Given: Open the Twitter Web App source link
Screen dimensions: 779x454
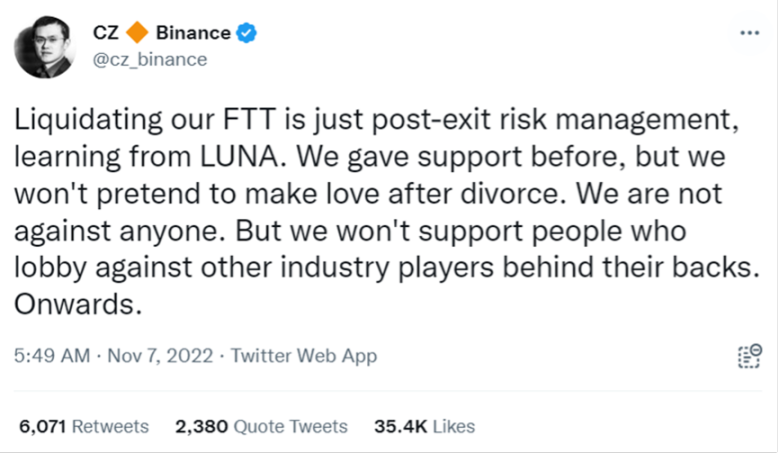Looking at the screenshot, I should tap(307, 356).
